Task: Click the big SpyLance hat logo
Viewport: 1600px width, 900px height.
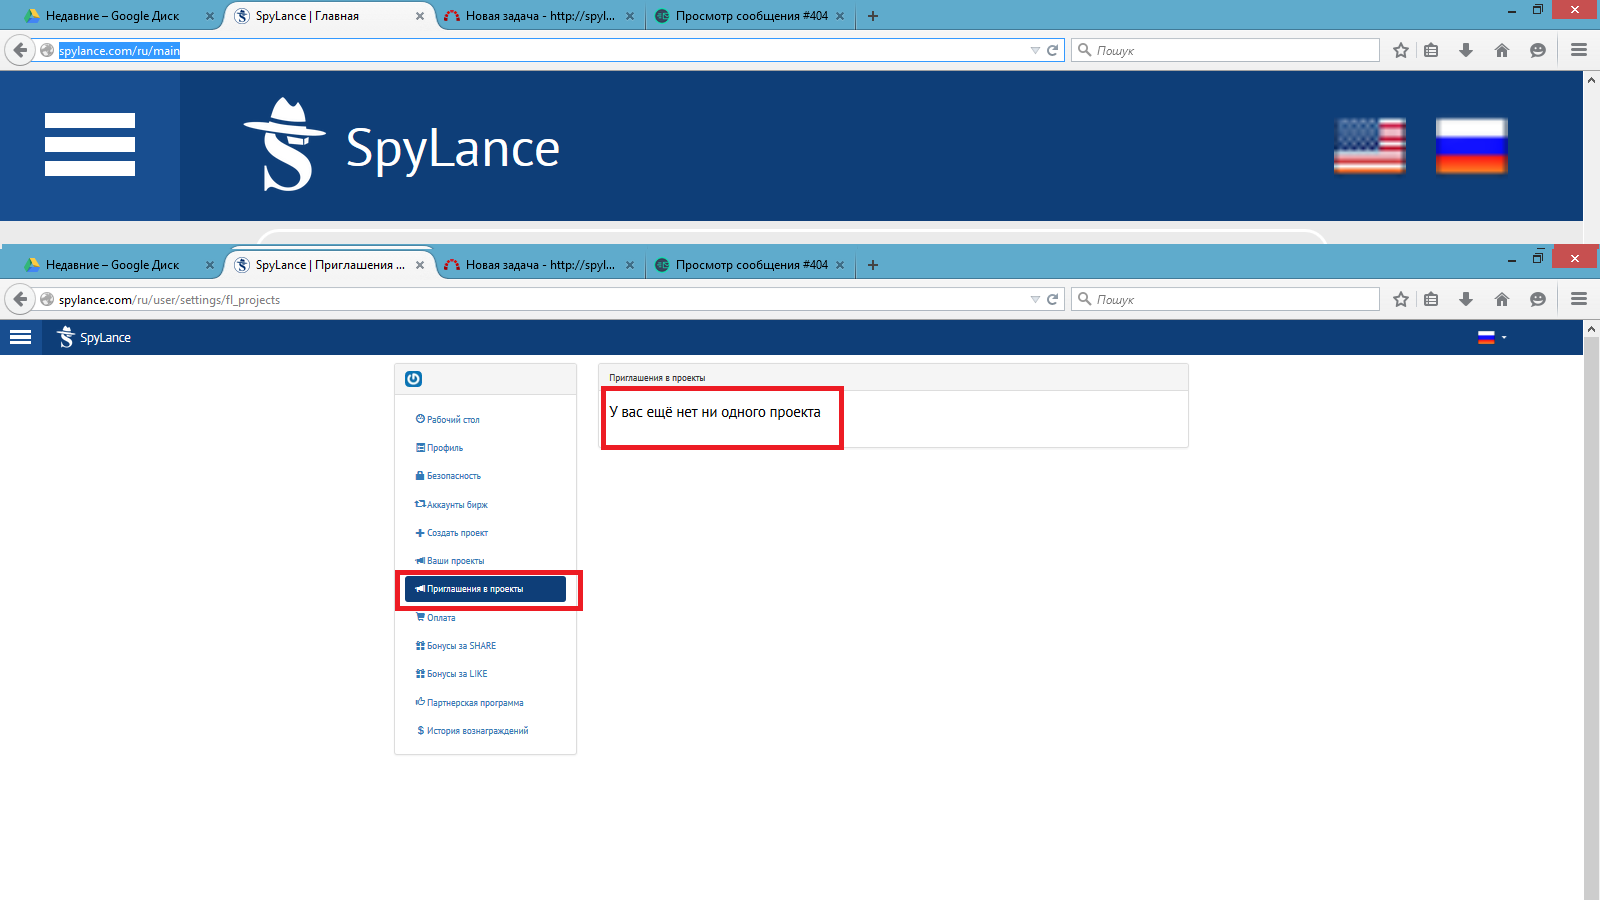Action: click(285, 145)
